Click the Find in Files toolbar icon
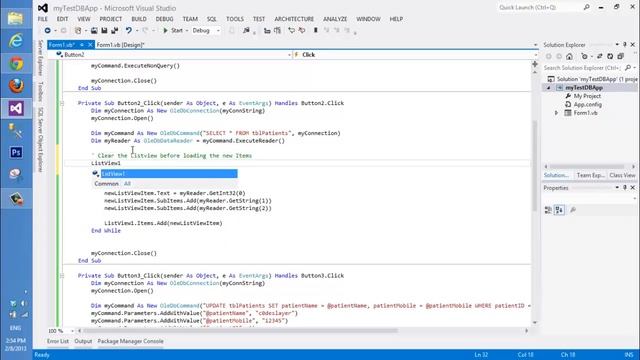Image resolution: width=640 pixels, height=360 pixels. coord(246,31)
